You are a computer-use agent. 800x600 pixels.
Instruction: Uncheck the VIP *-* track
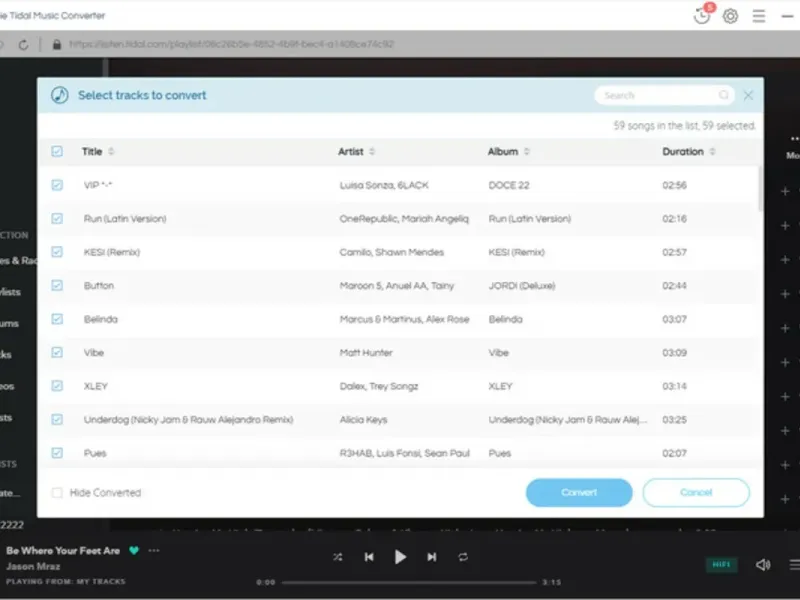57,185
